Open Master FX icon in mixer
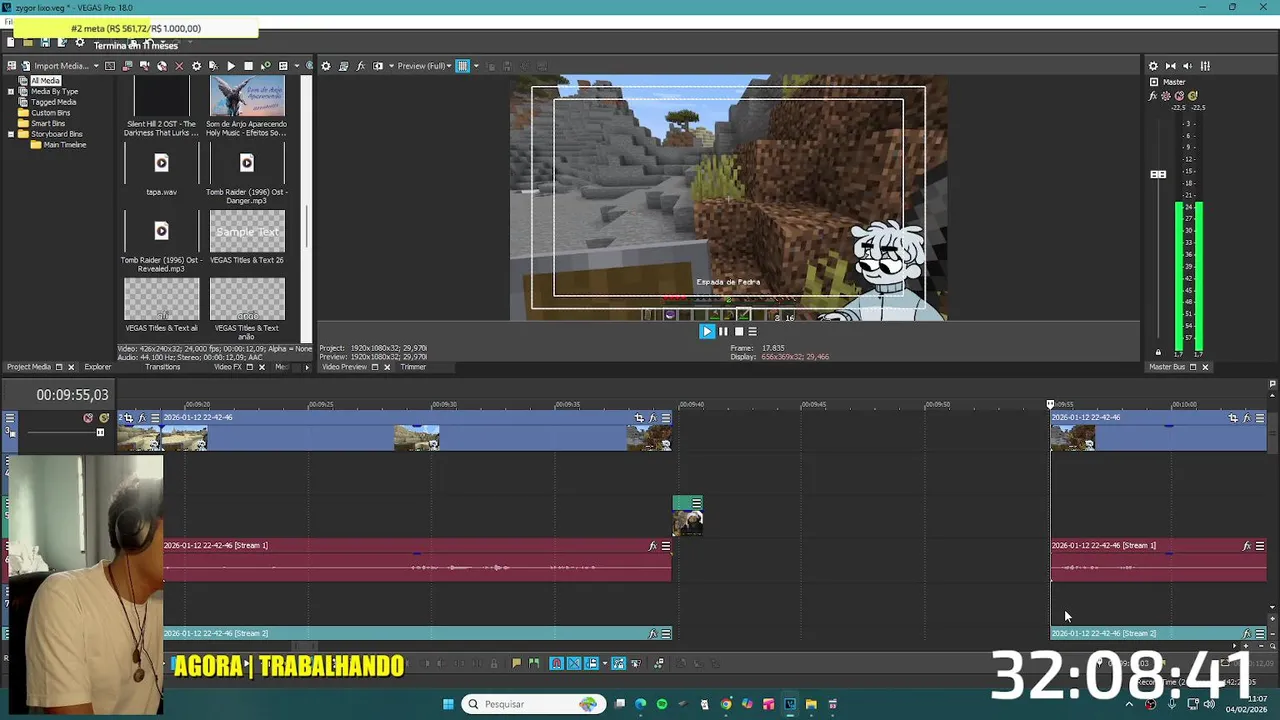The width and height of the screenshot is (1280, 720). point(1154,96)
